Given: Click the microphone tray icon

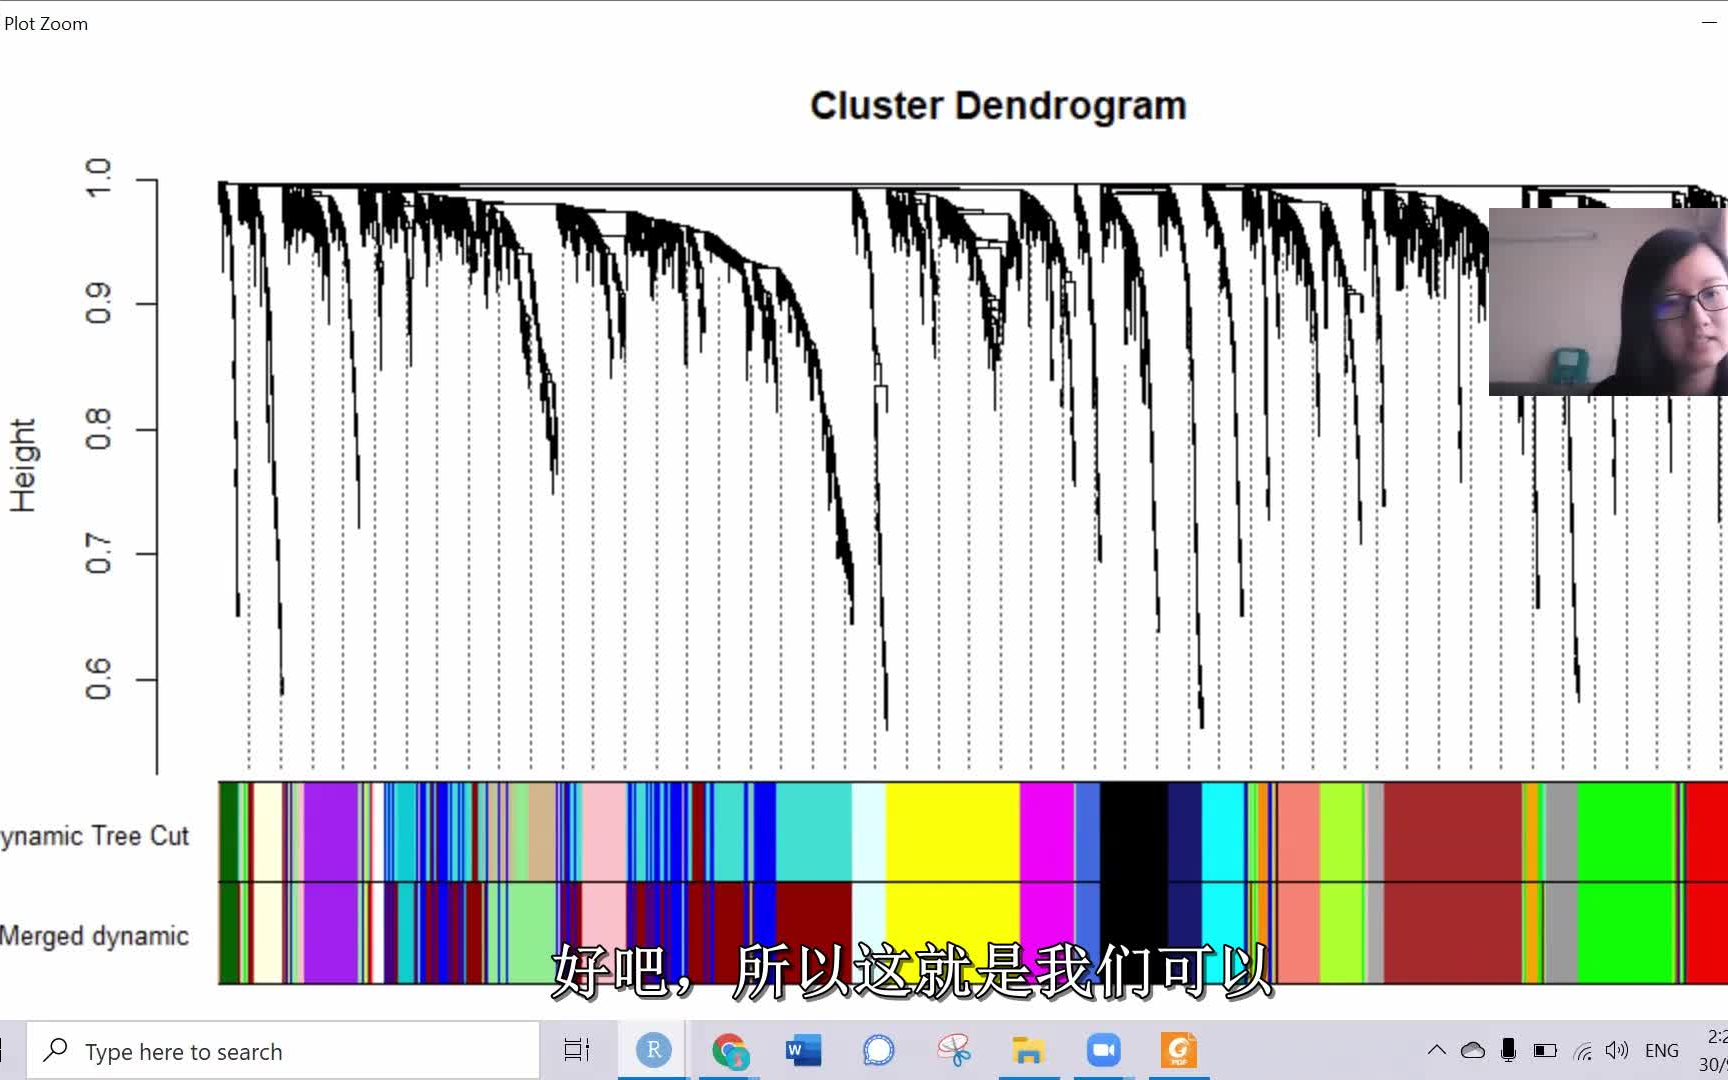Looking at the screenshot, I should coord(1508,1050).
